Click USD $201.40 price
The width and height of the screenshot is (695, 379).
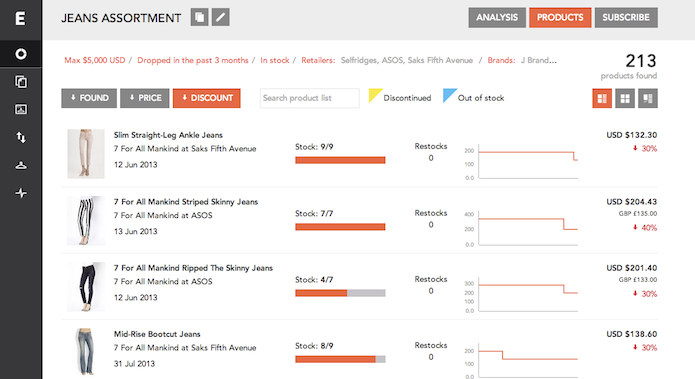[632, 268]
